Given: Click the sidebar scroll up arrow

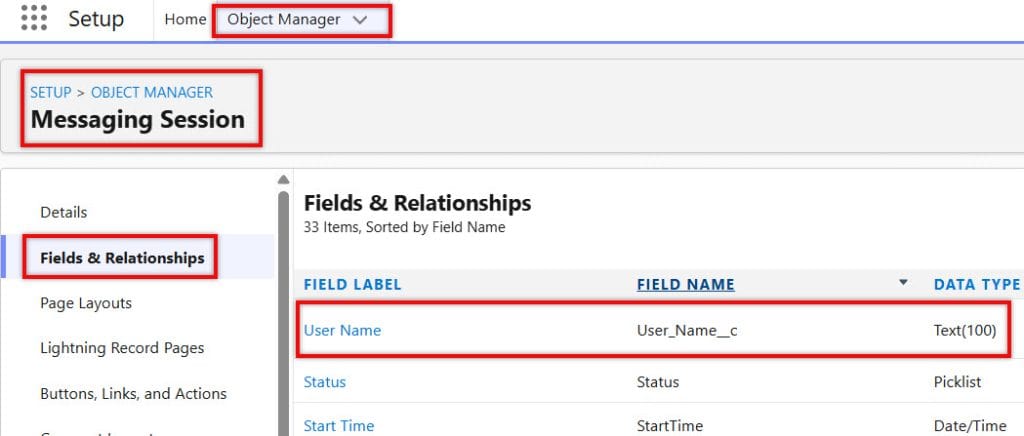Looking at the screenshot, I should 283,179.
